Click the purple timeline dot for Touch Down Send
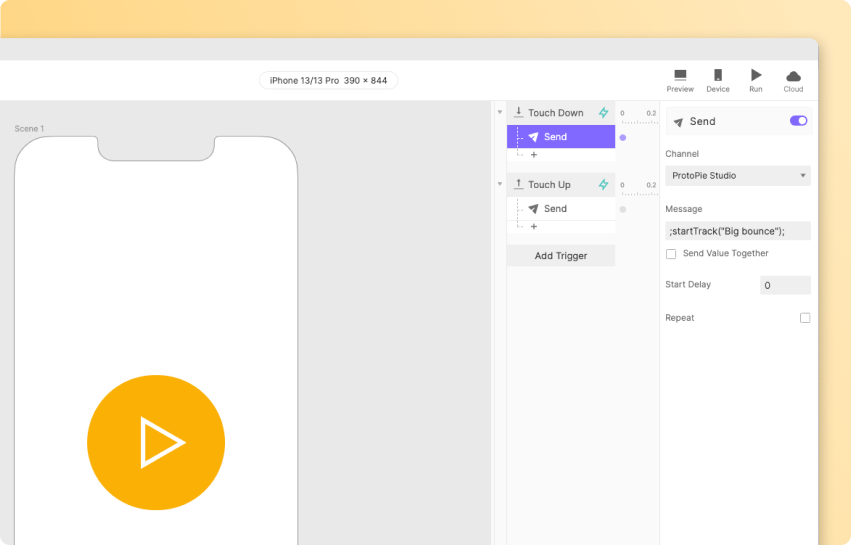 tap(623, 137)
